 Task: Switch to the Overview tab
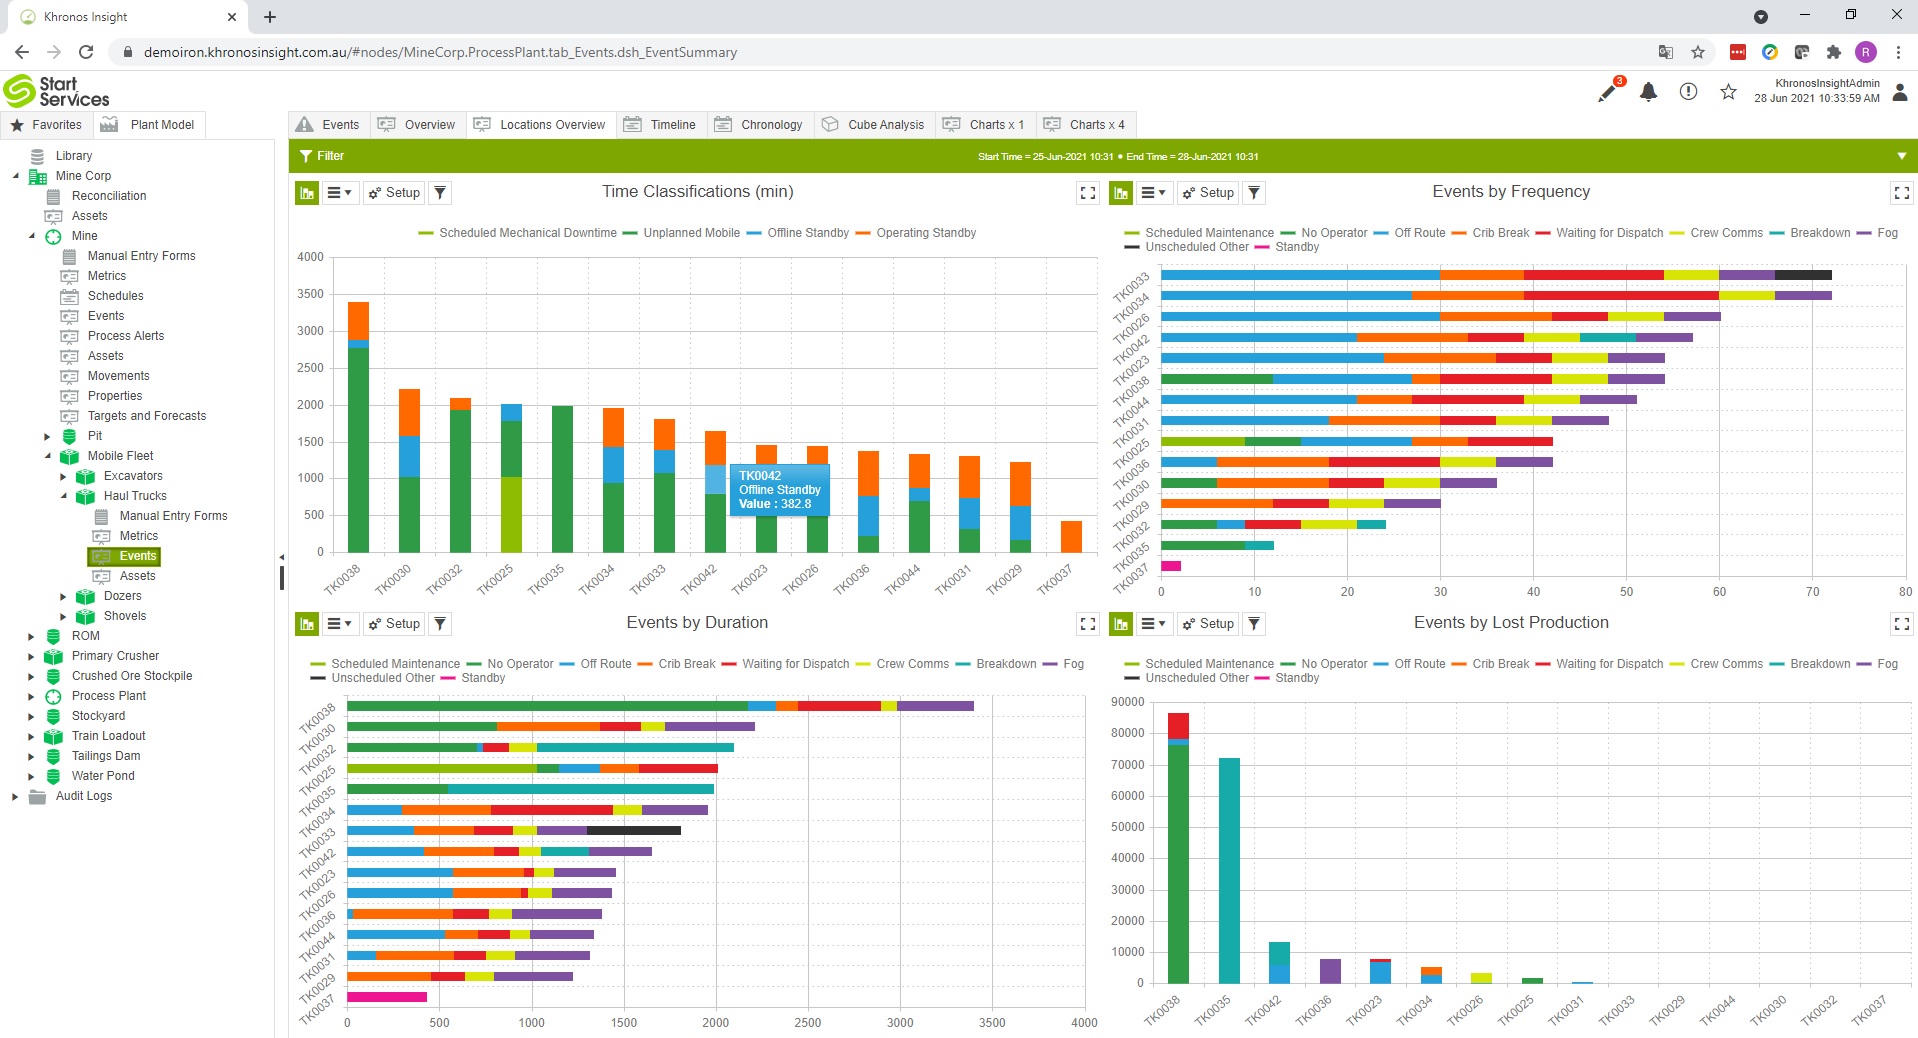click(416, 125)
